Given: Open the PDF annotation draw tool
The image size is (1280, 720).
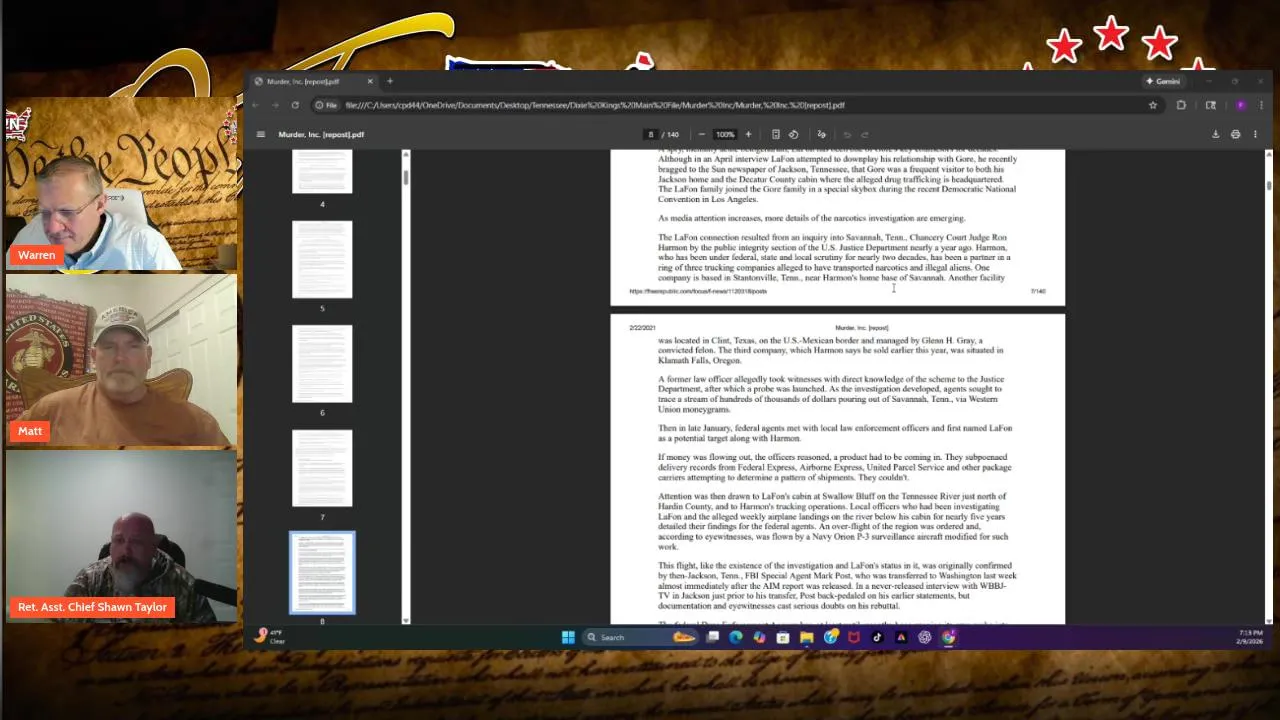Looking at the screenshot, I should tap(821, 134).
